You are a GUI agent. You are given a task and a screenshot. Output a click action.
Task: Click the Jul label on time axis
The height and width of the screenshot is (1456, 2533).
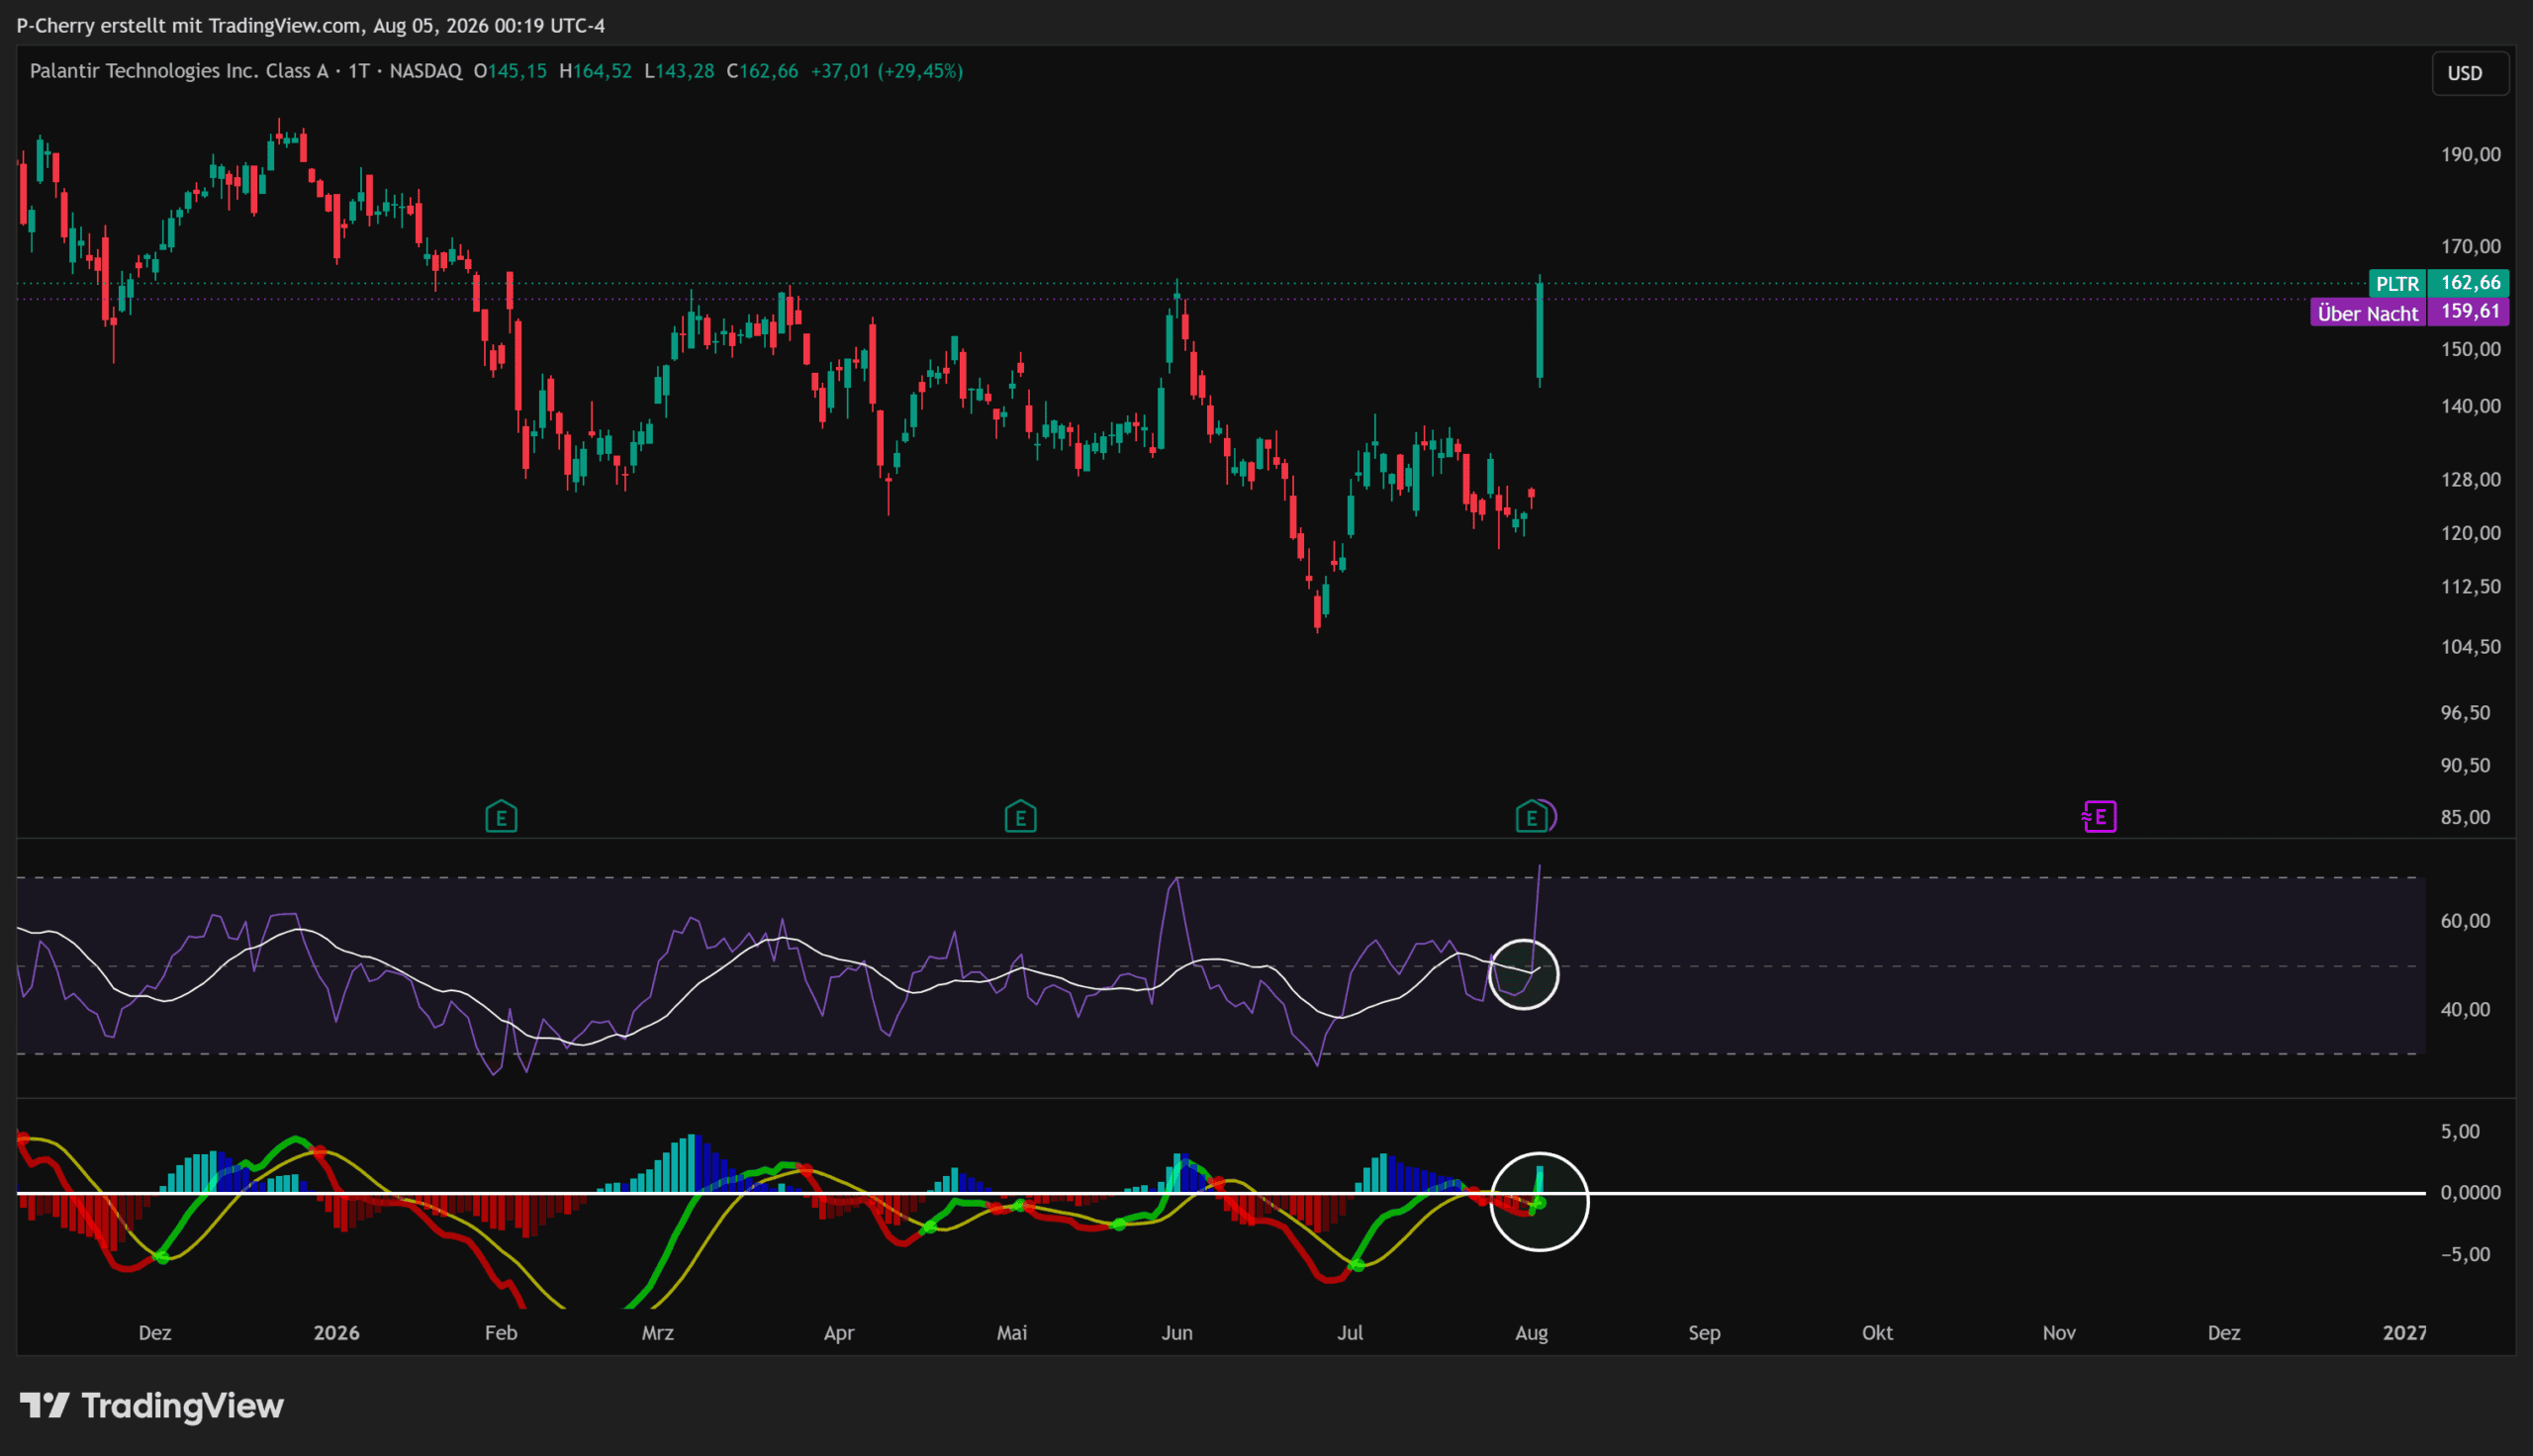point(1350,1333)
